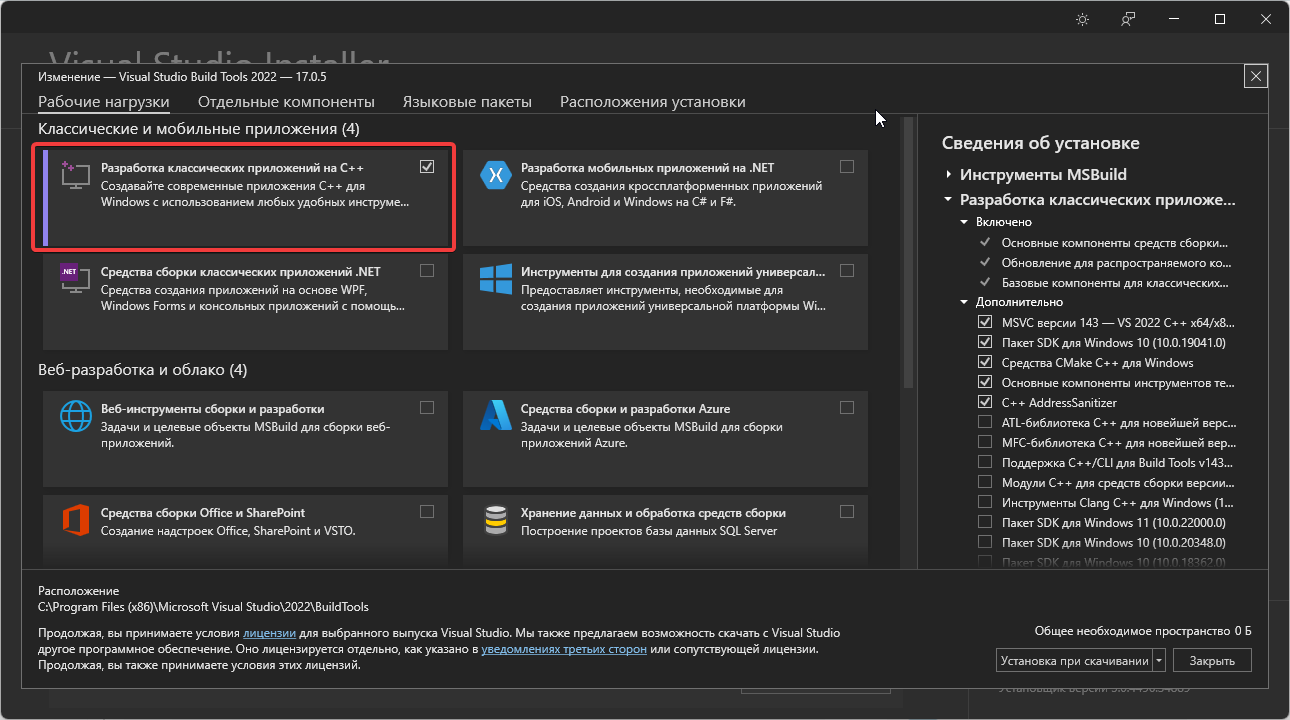This screenshot has width=1290, height=720.
Task: Check the web build tools workload
Action: tap(427, 408)
